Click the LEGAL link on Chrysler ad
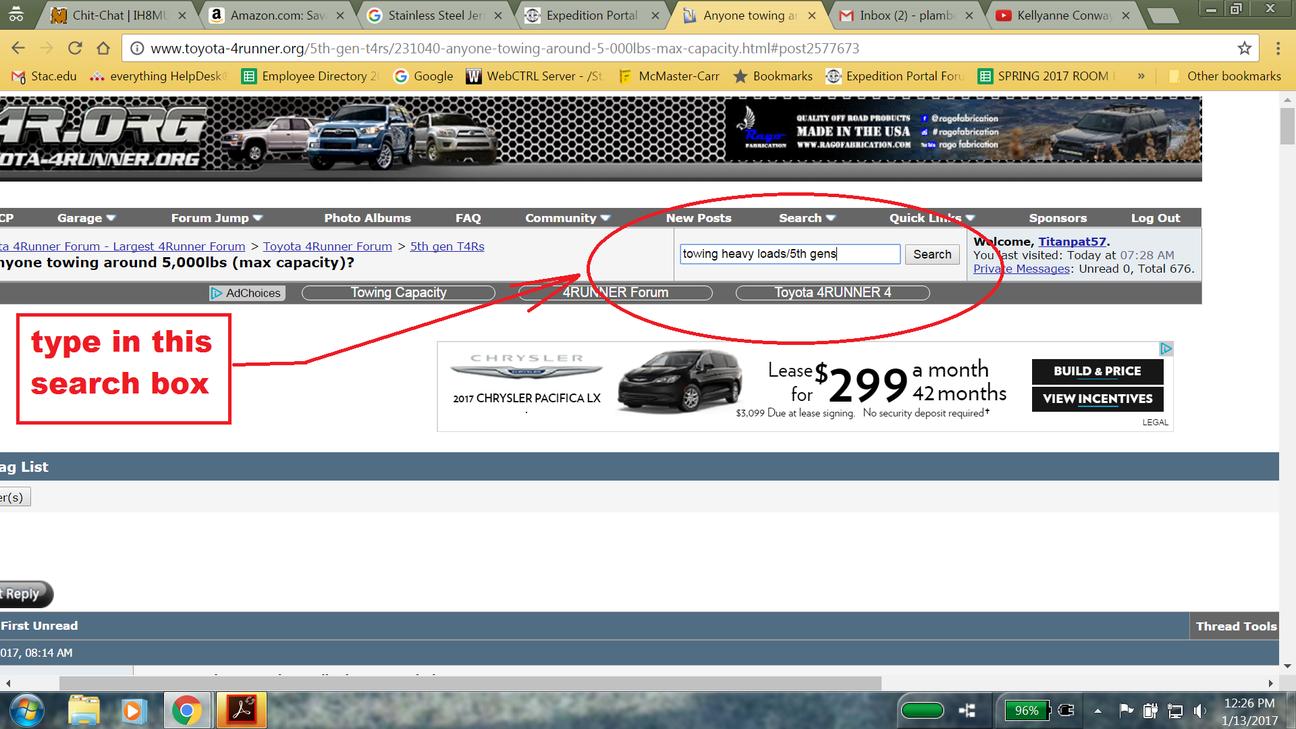Image resolution: width=1296 pixels, height=729 pixels. (1155, 423)
